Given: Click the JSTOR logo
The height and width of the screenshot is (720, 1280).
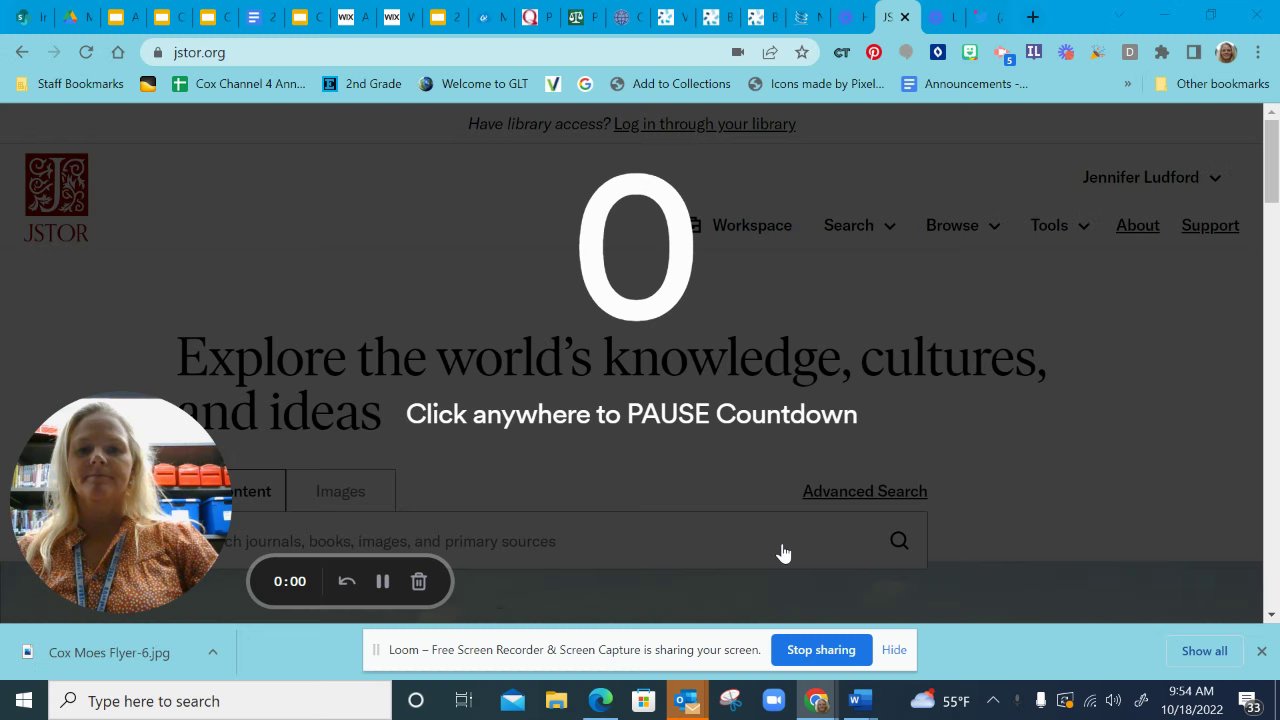Looking at the screenshot, I should (56, 197).
